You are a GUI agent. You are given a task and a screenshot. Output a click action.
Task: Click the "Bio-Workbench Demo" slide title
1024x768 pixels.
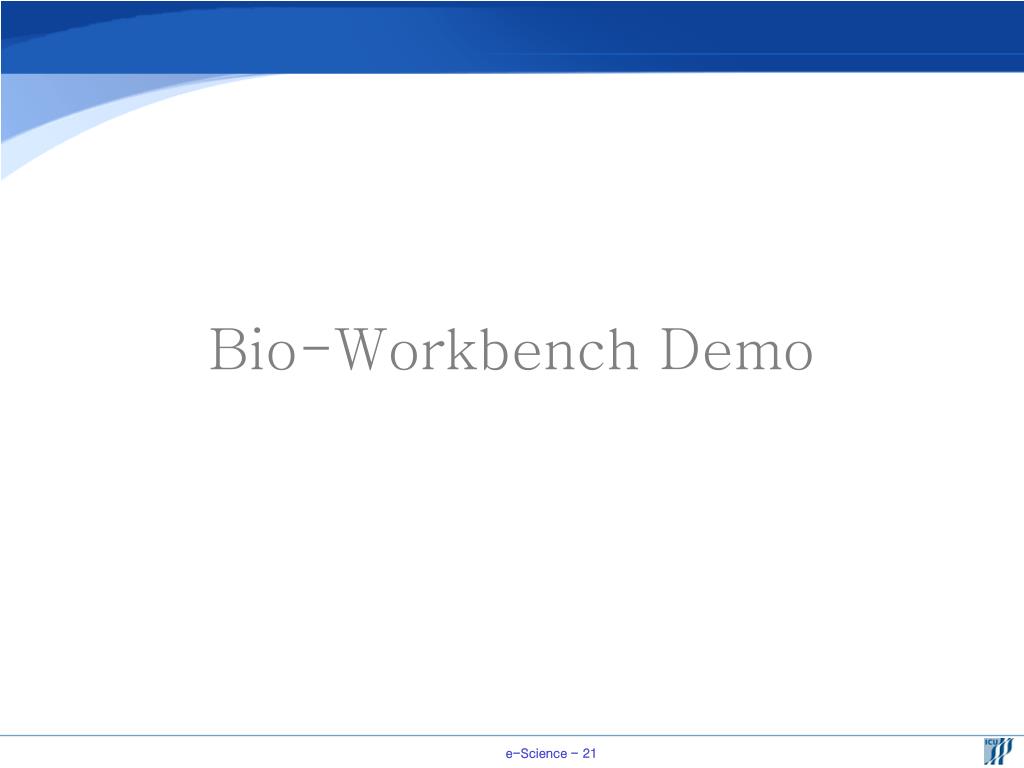511,349
